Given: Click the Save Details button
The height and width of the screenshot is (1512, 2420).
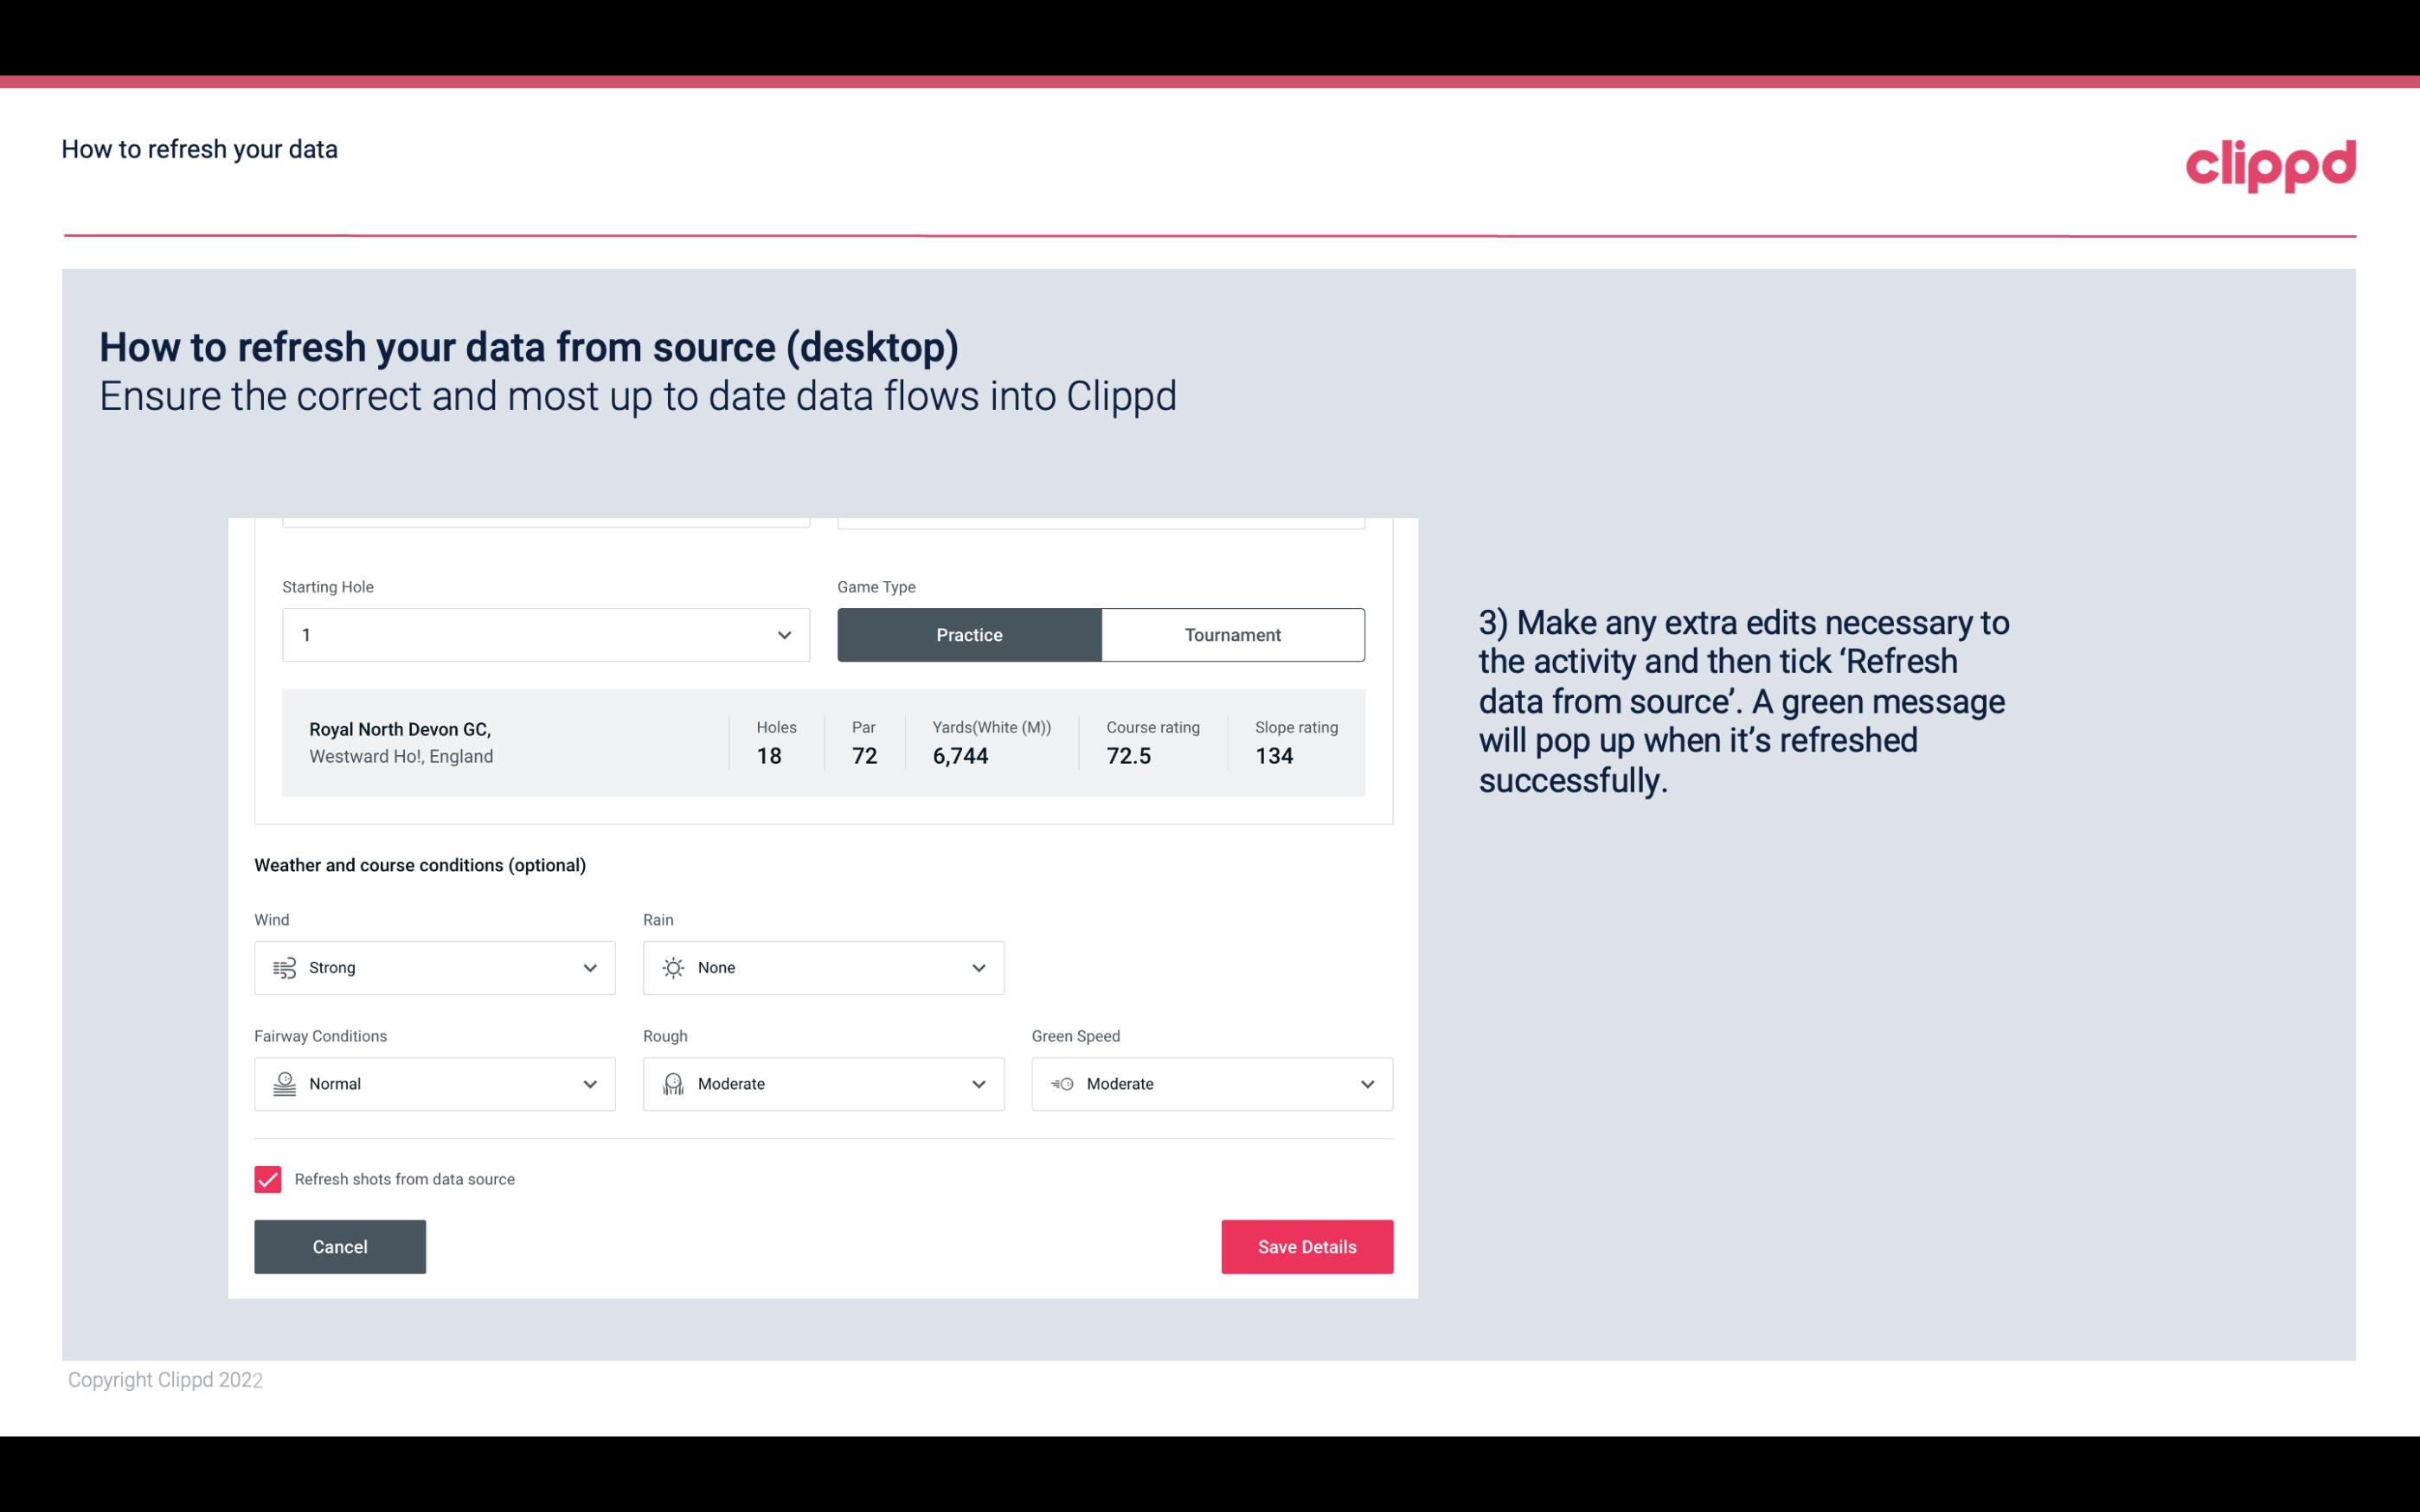Looking at the screenshot, I should pos(1305,1247).
